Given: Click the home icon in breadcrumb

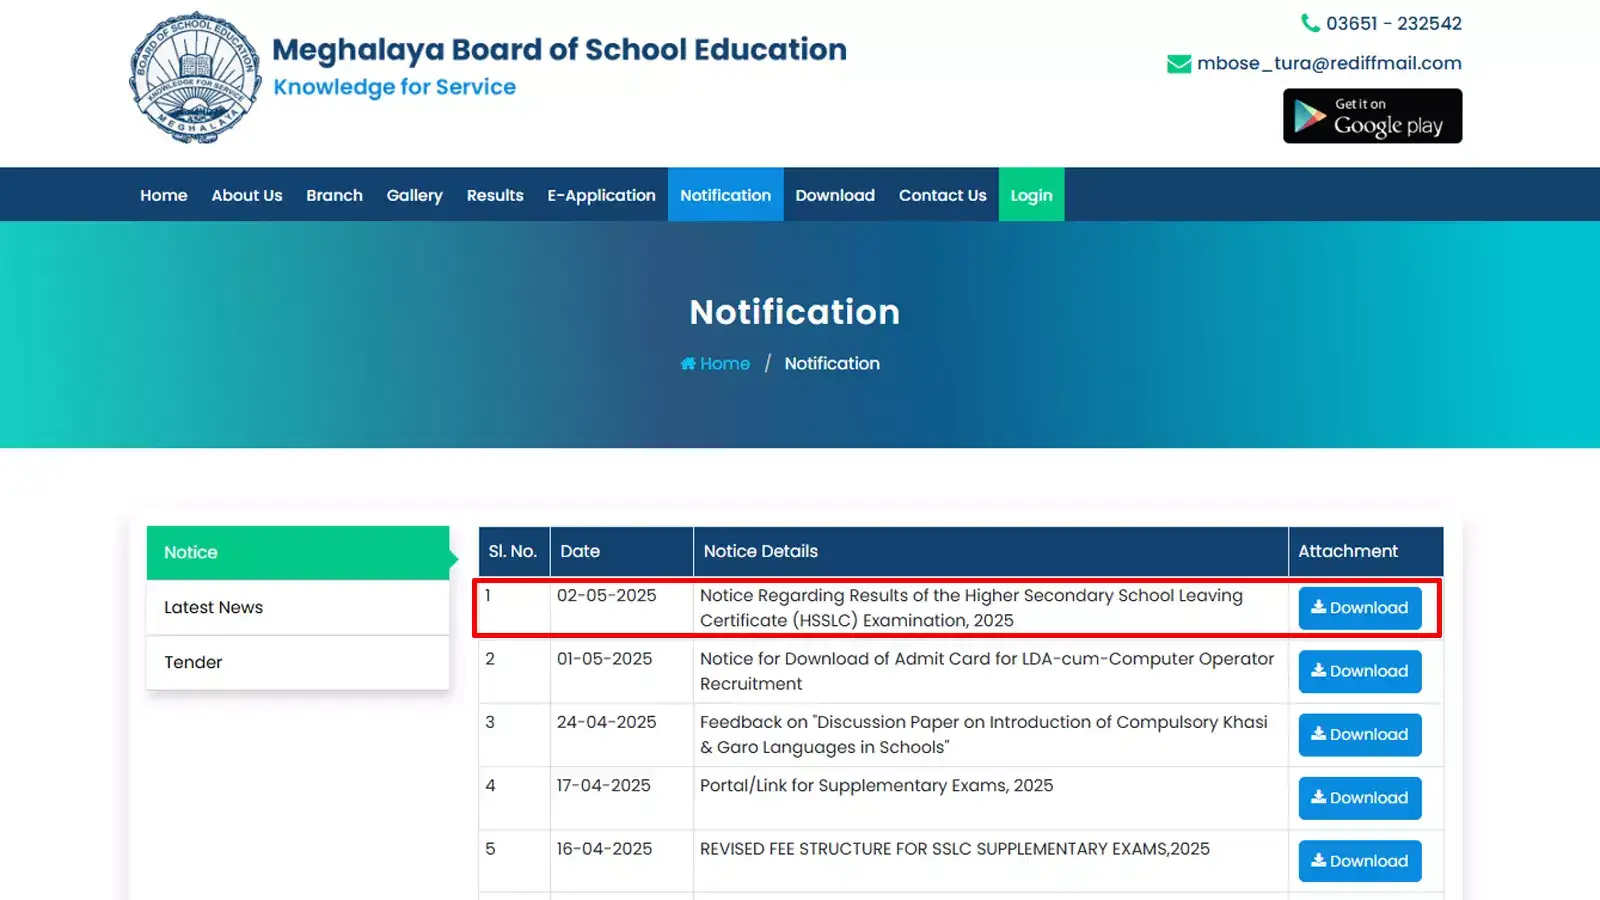Looking at the screenshot, I should click(688, 364).
